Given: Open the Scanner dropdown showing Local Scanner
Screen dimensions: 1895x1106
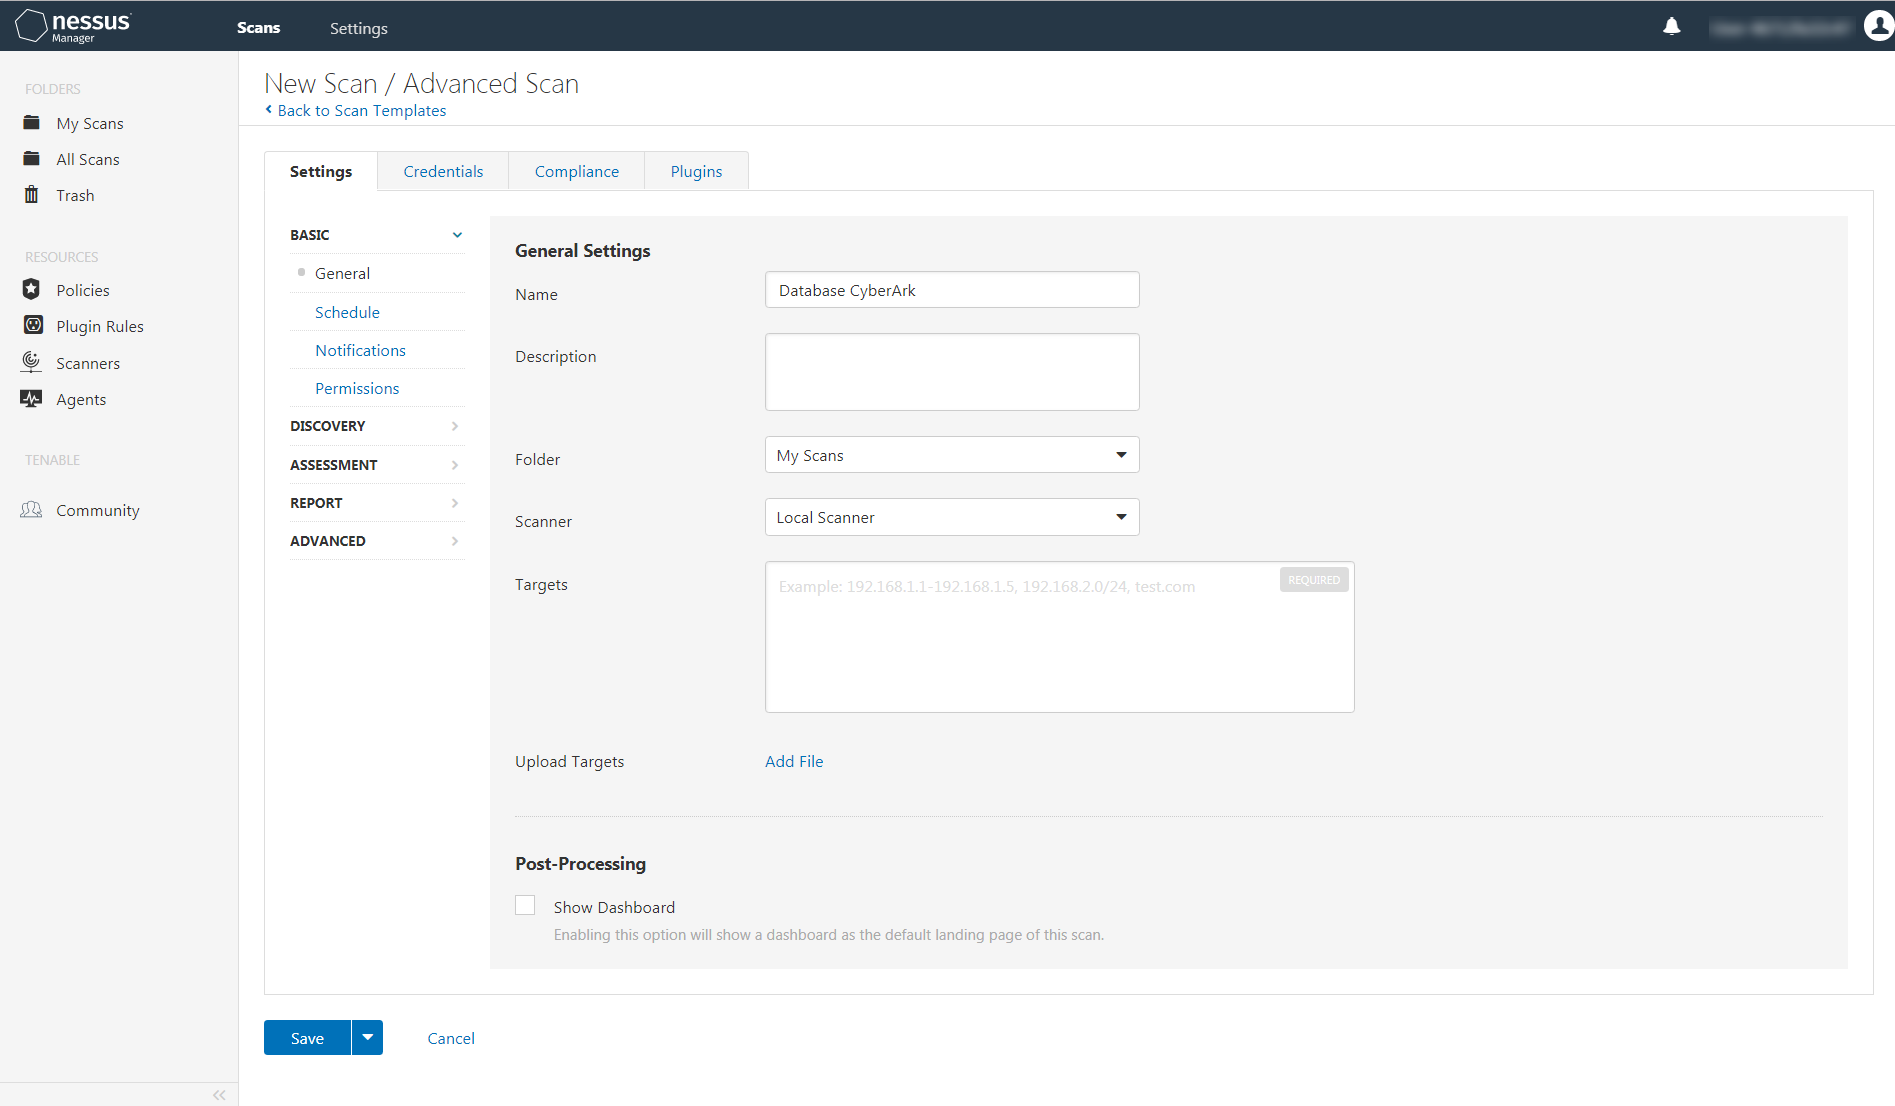Looking at the screenshot, I should [951, 517].
